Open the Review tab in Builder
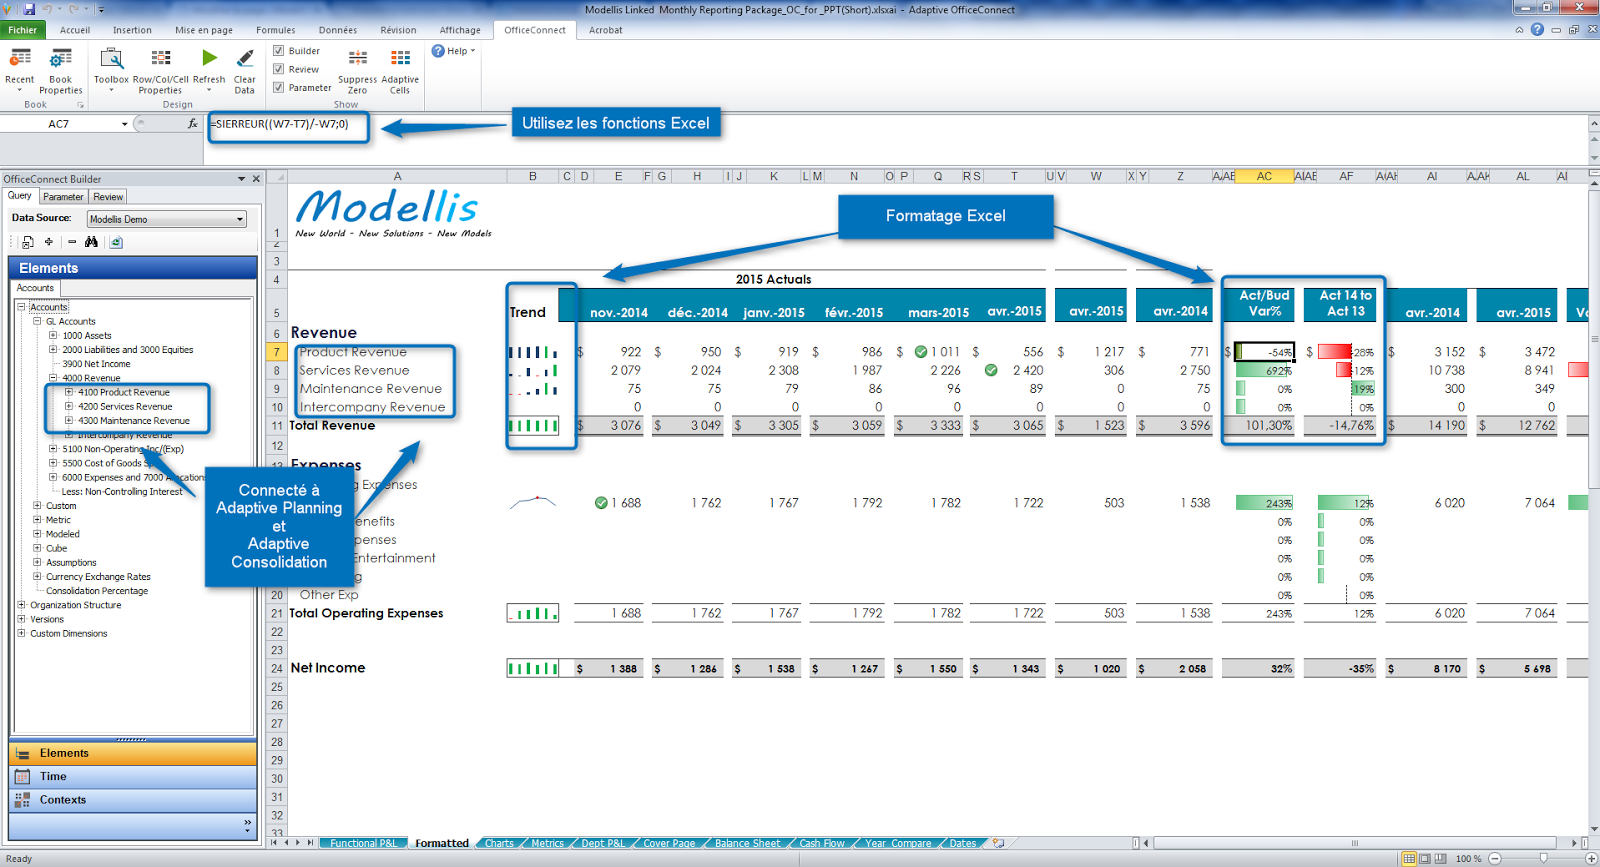Image resolution: width=1600 pixels, height=867 pixels. pyautogui.click(x=108, y=197)
